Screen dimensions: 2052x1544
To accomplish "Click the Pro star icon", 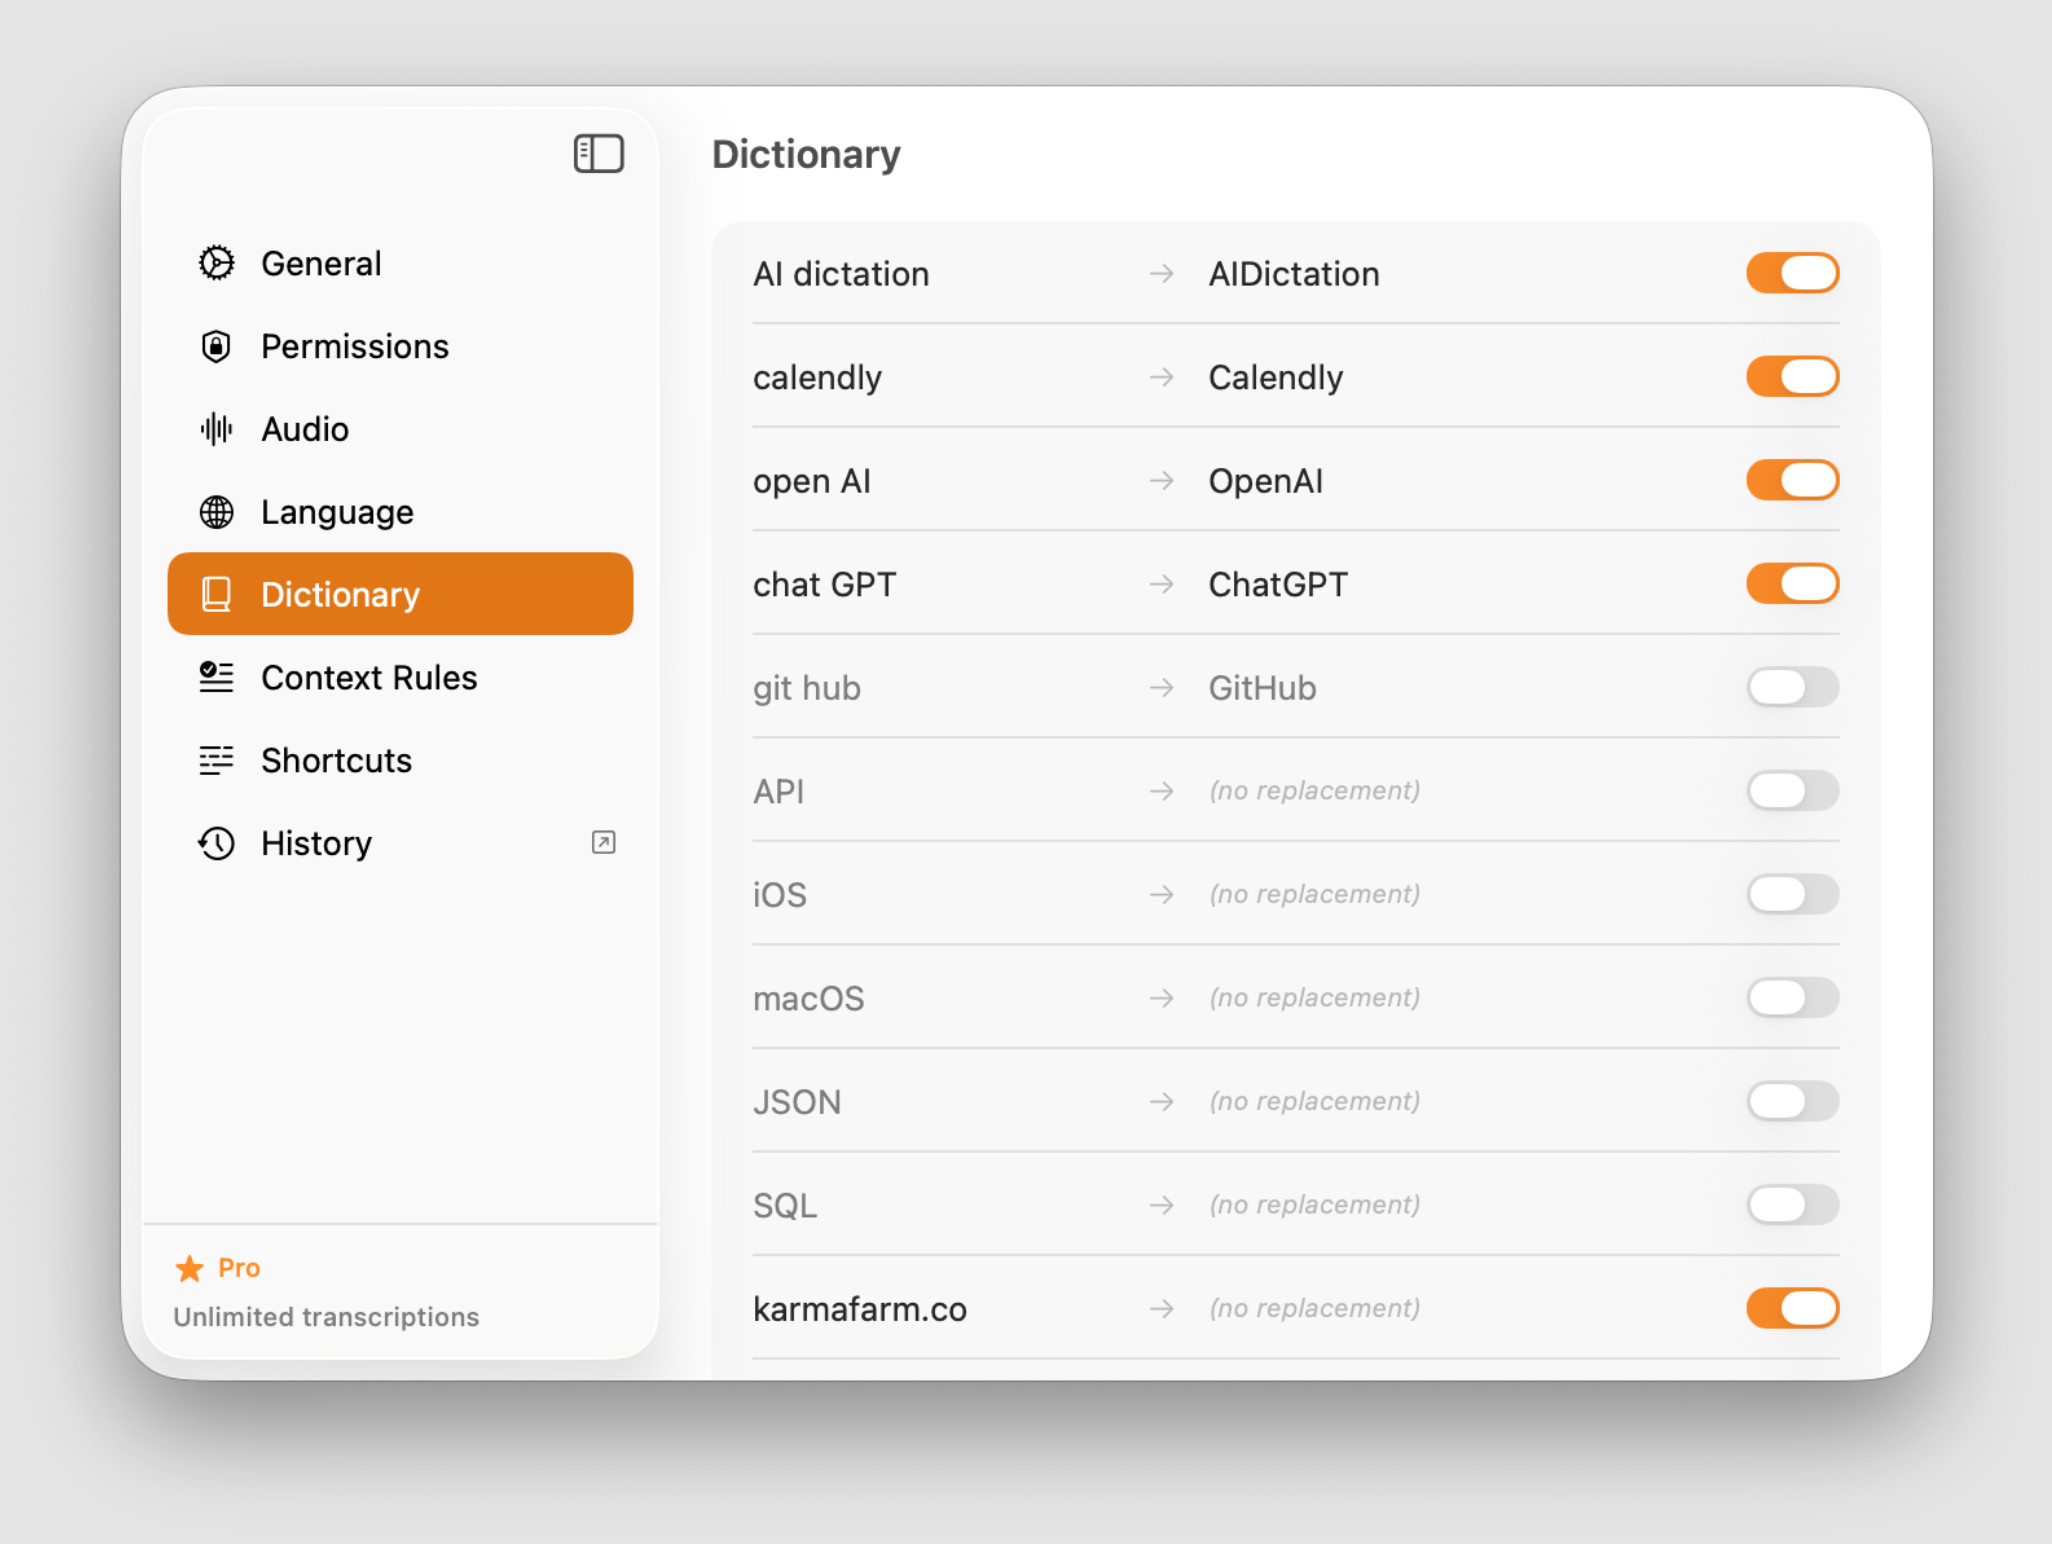I will click(x=189, y=1268).
